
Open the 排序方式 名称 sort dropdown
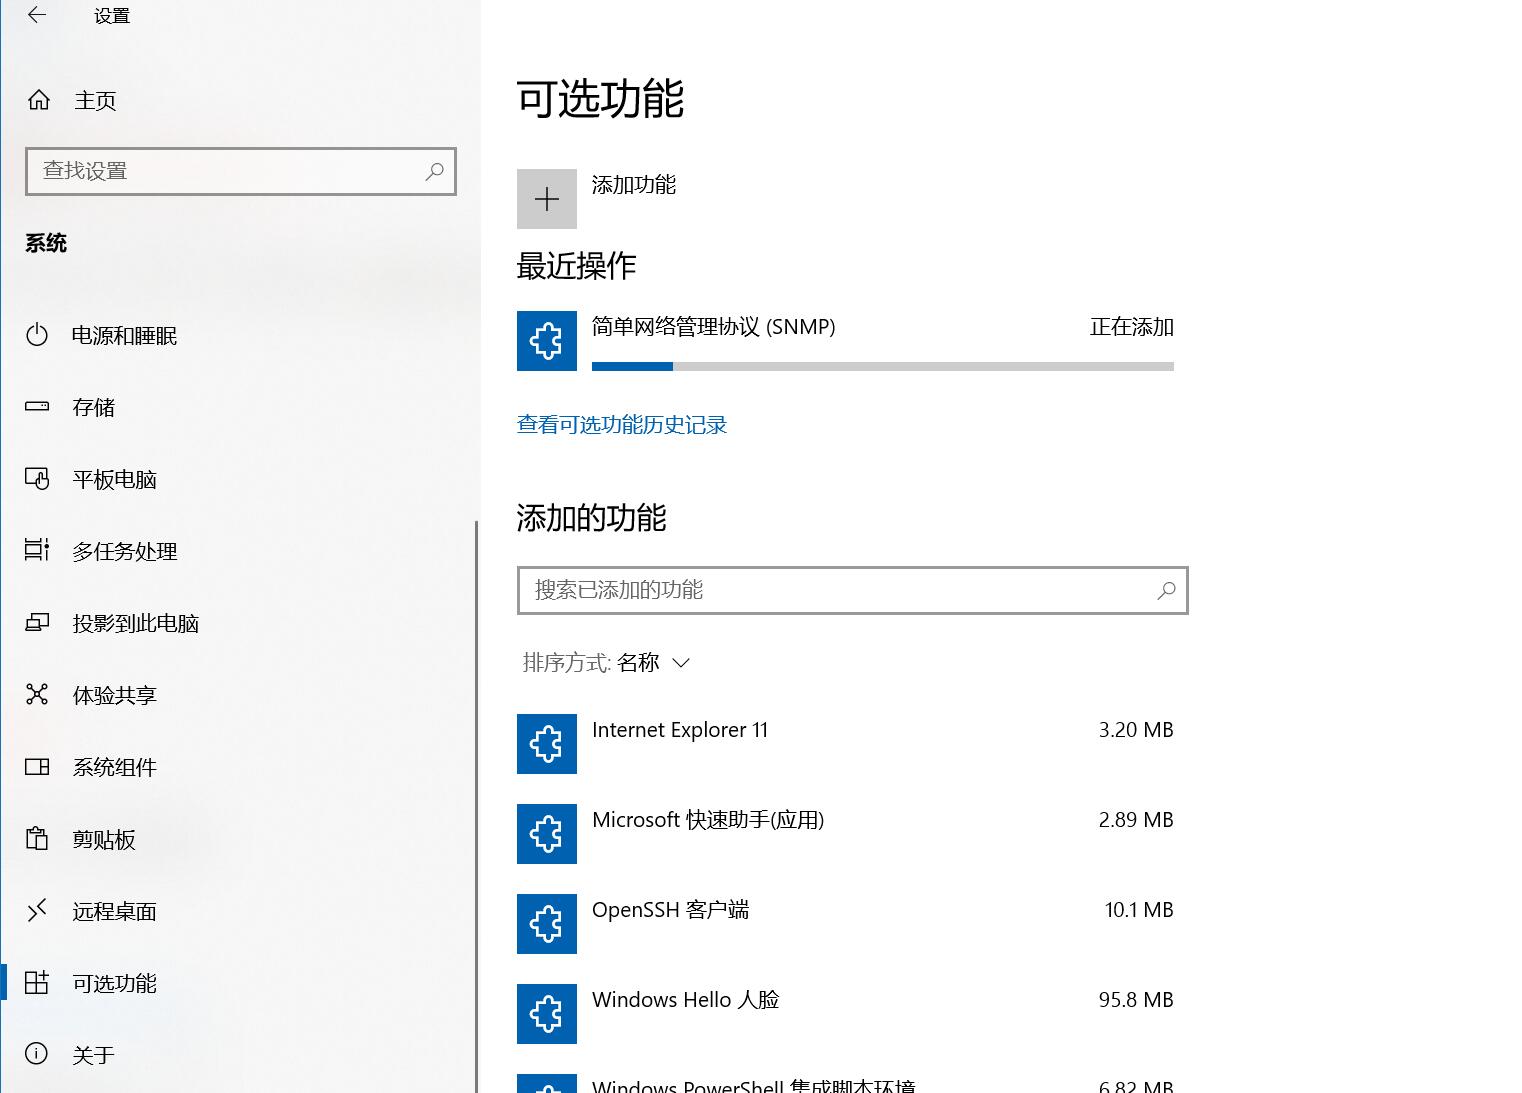click(x=607, y=663)
